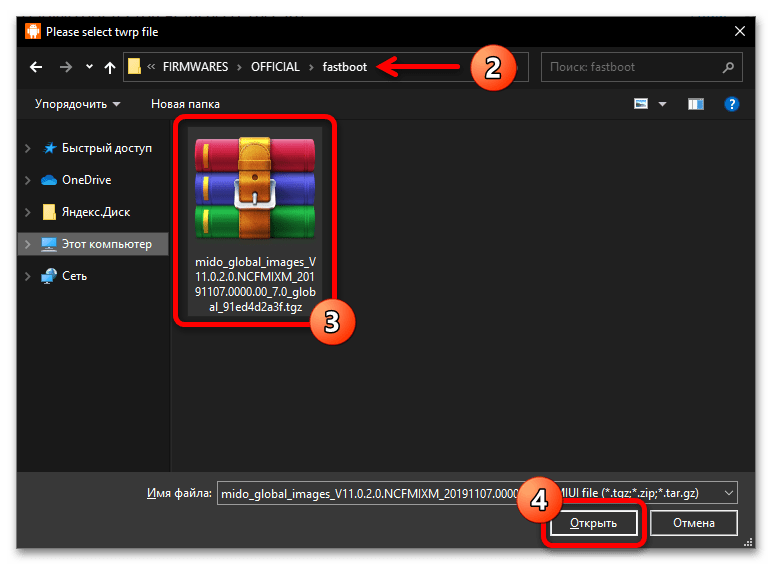
Task: Open help with question mark icon
Action: tap(732, 104)
